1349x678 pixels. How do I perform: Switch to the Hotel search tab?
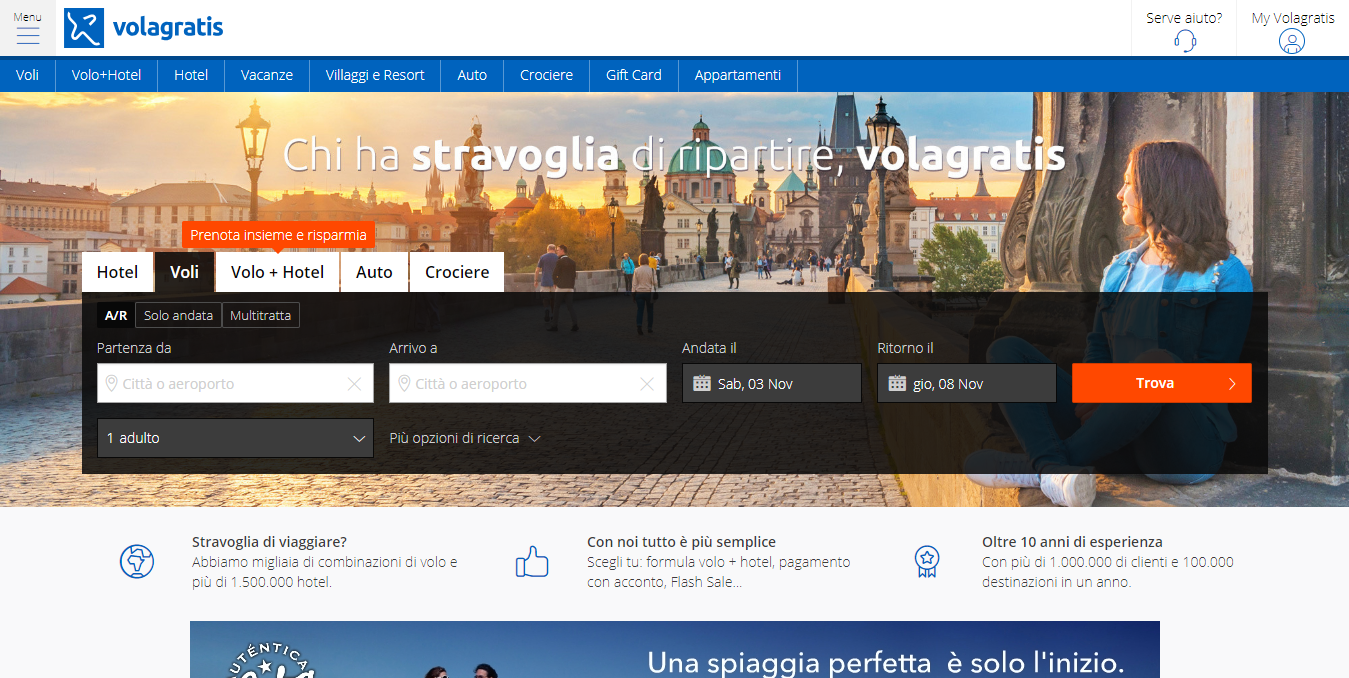click(117, 272)
